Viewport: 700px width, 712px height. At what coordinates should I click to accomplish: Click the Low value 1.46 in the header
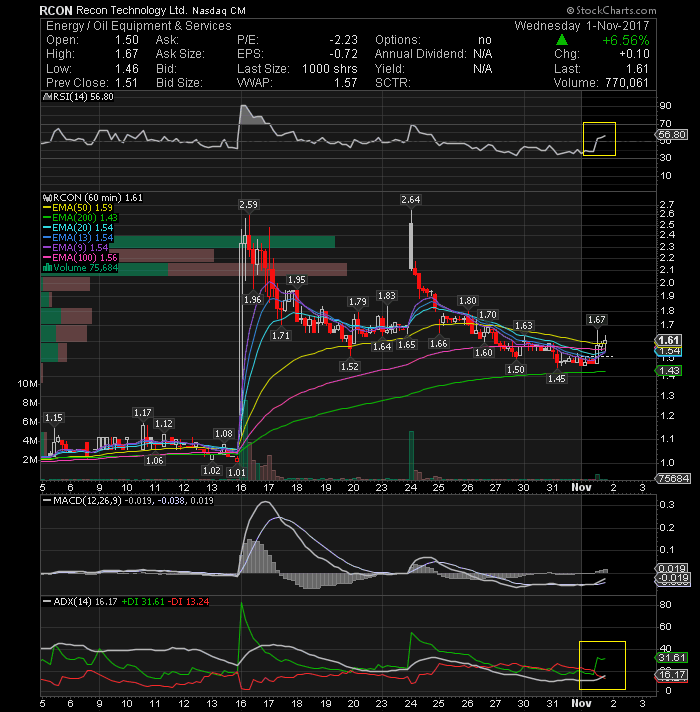point(127,69)
